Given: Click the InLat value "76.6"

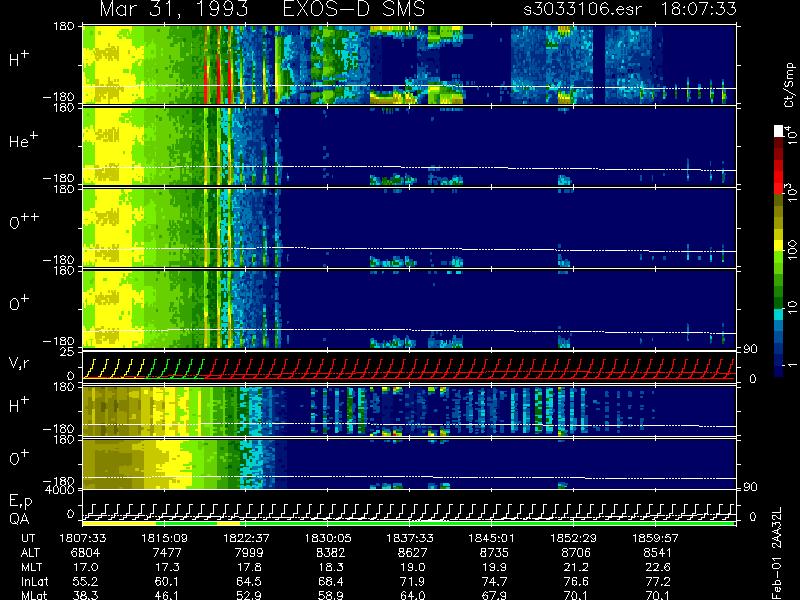Looking at the screenshot, I should (576, 582).
